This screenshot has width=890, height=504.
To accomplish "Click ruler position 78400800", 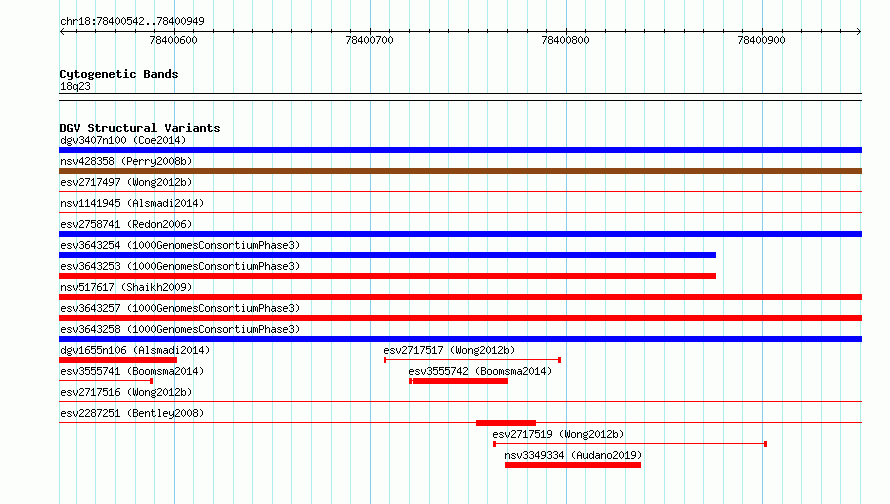I will pyautogui.click(x=565, y=40).
